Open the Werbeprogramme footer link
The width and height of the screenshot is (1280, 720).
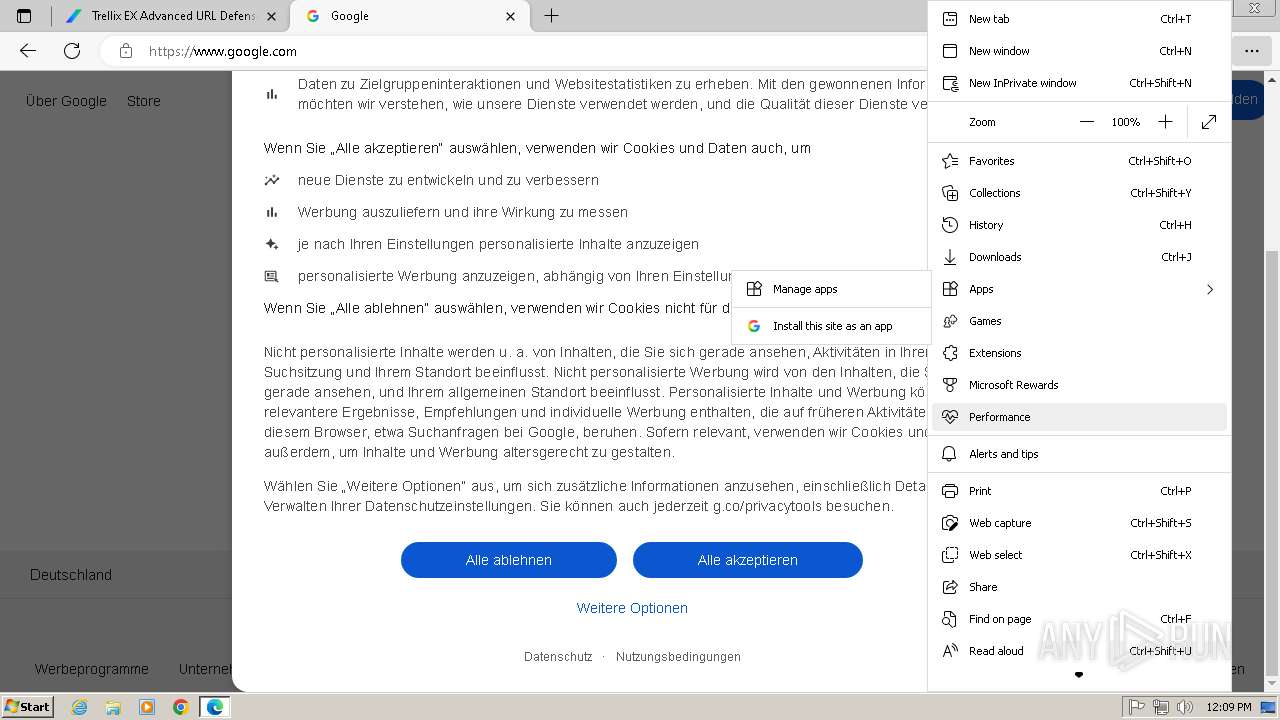(x=92, y=669)
